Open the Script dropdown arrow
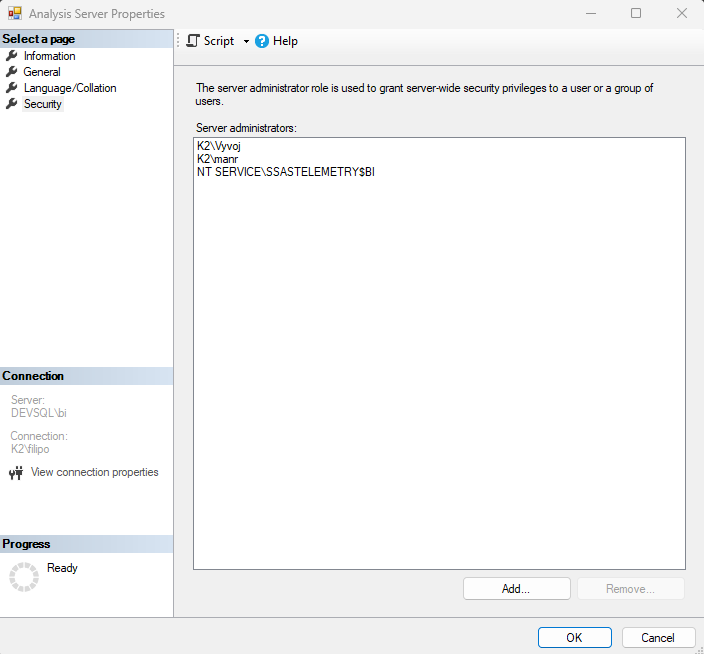This screenshot has height=654, width=704. [246, 41]
